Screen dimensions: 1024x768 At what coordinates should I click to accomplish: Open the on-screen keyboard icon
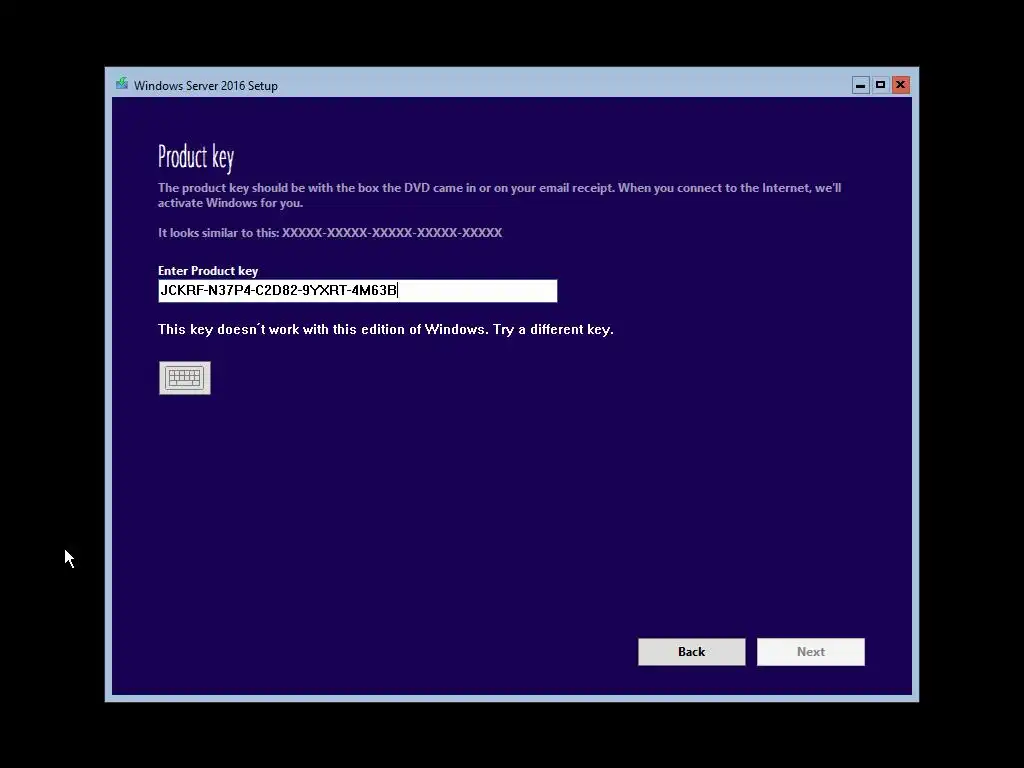(185, 377)
